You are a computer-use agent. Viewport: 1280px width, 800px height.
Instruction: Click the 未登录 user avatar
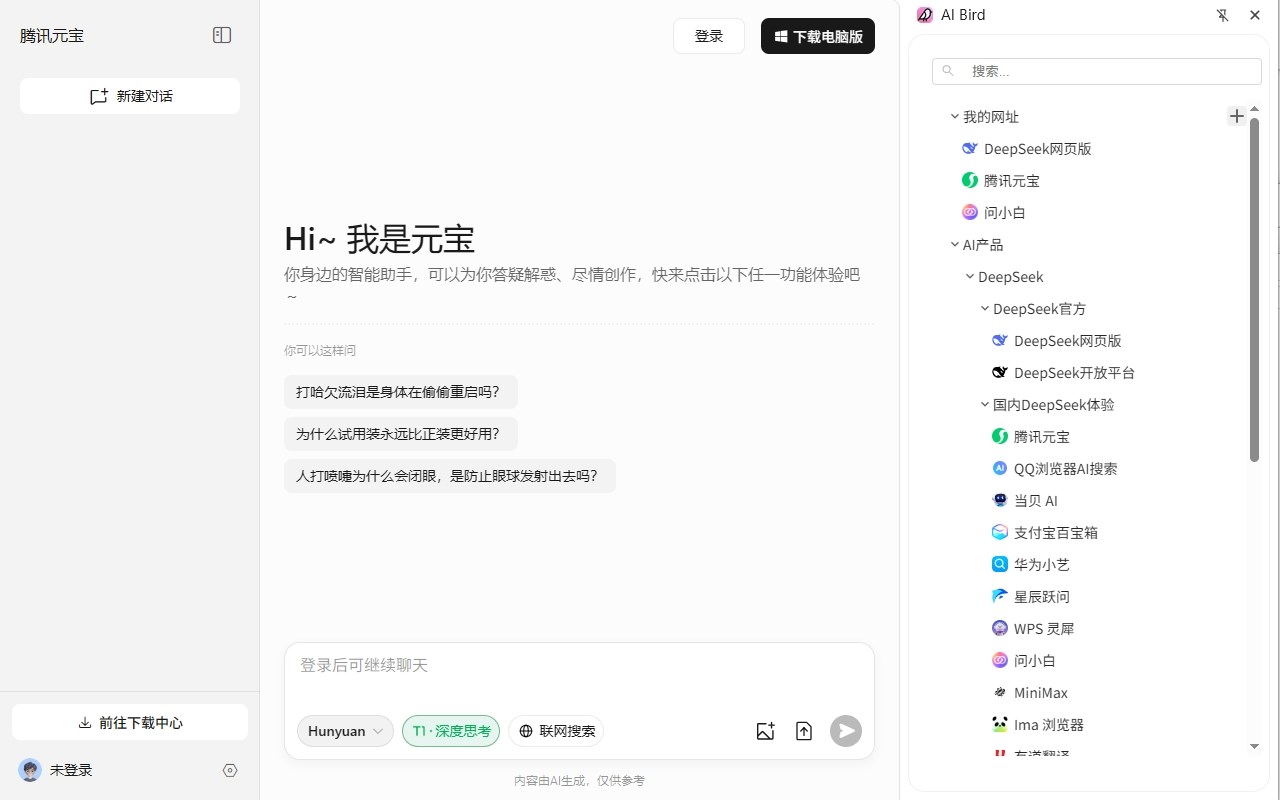click(x=30, y=770)
